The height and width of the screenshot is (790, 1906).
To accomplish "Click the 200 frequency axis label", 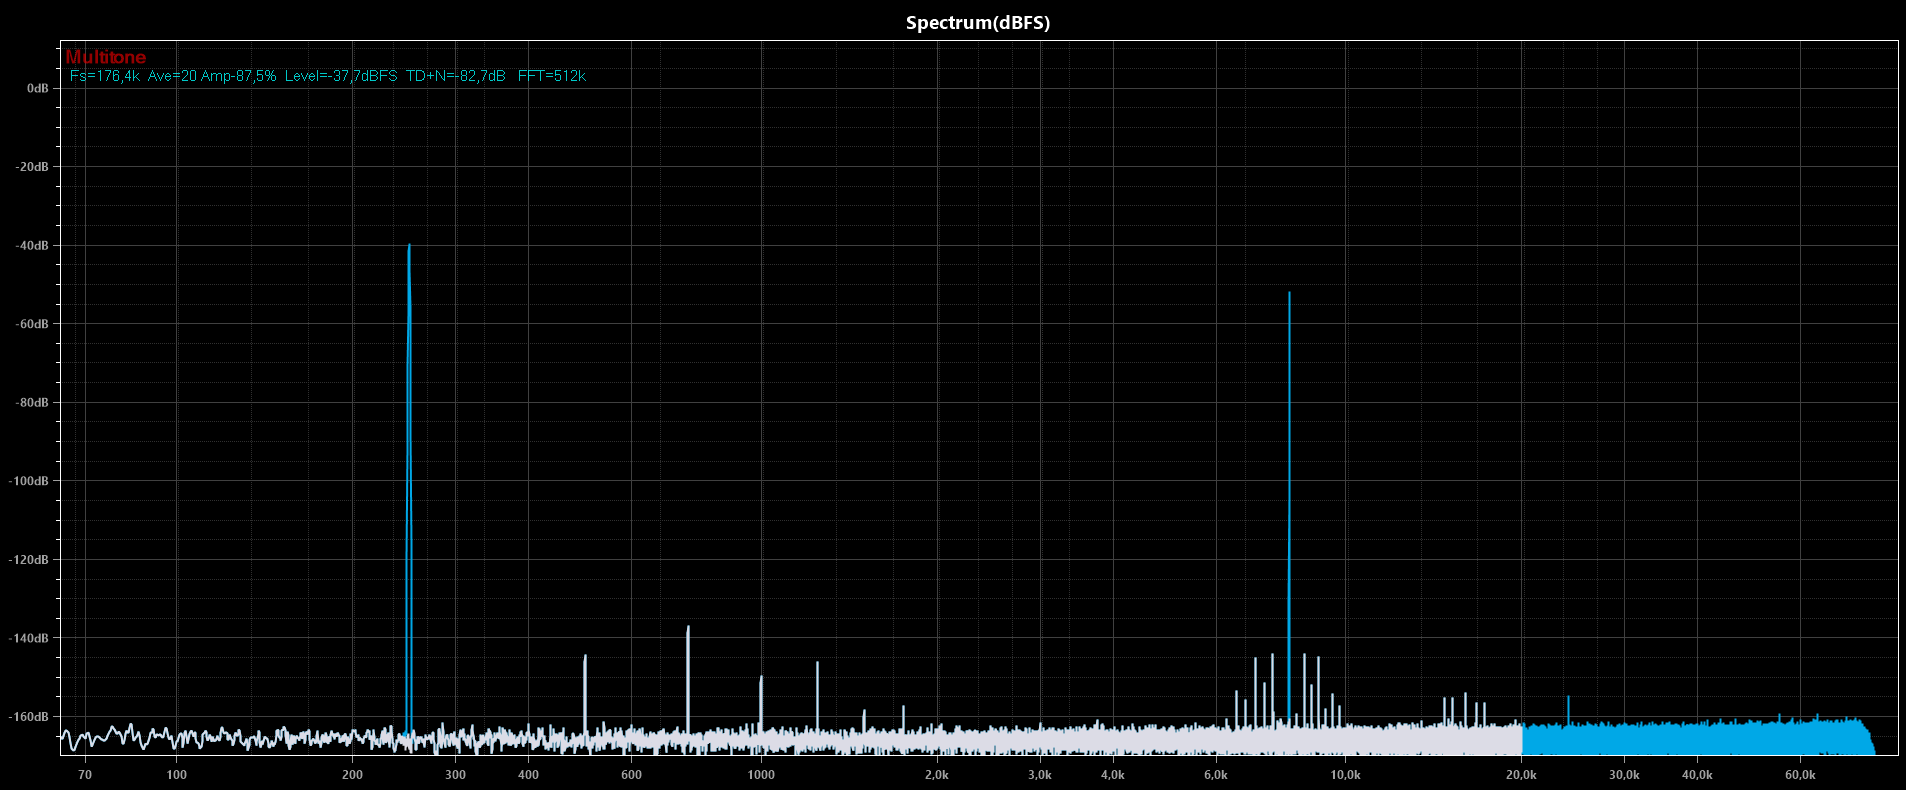I will pyautogui.click(x=352, y=774).
